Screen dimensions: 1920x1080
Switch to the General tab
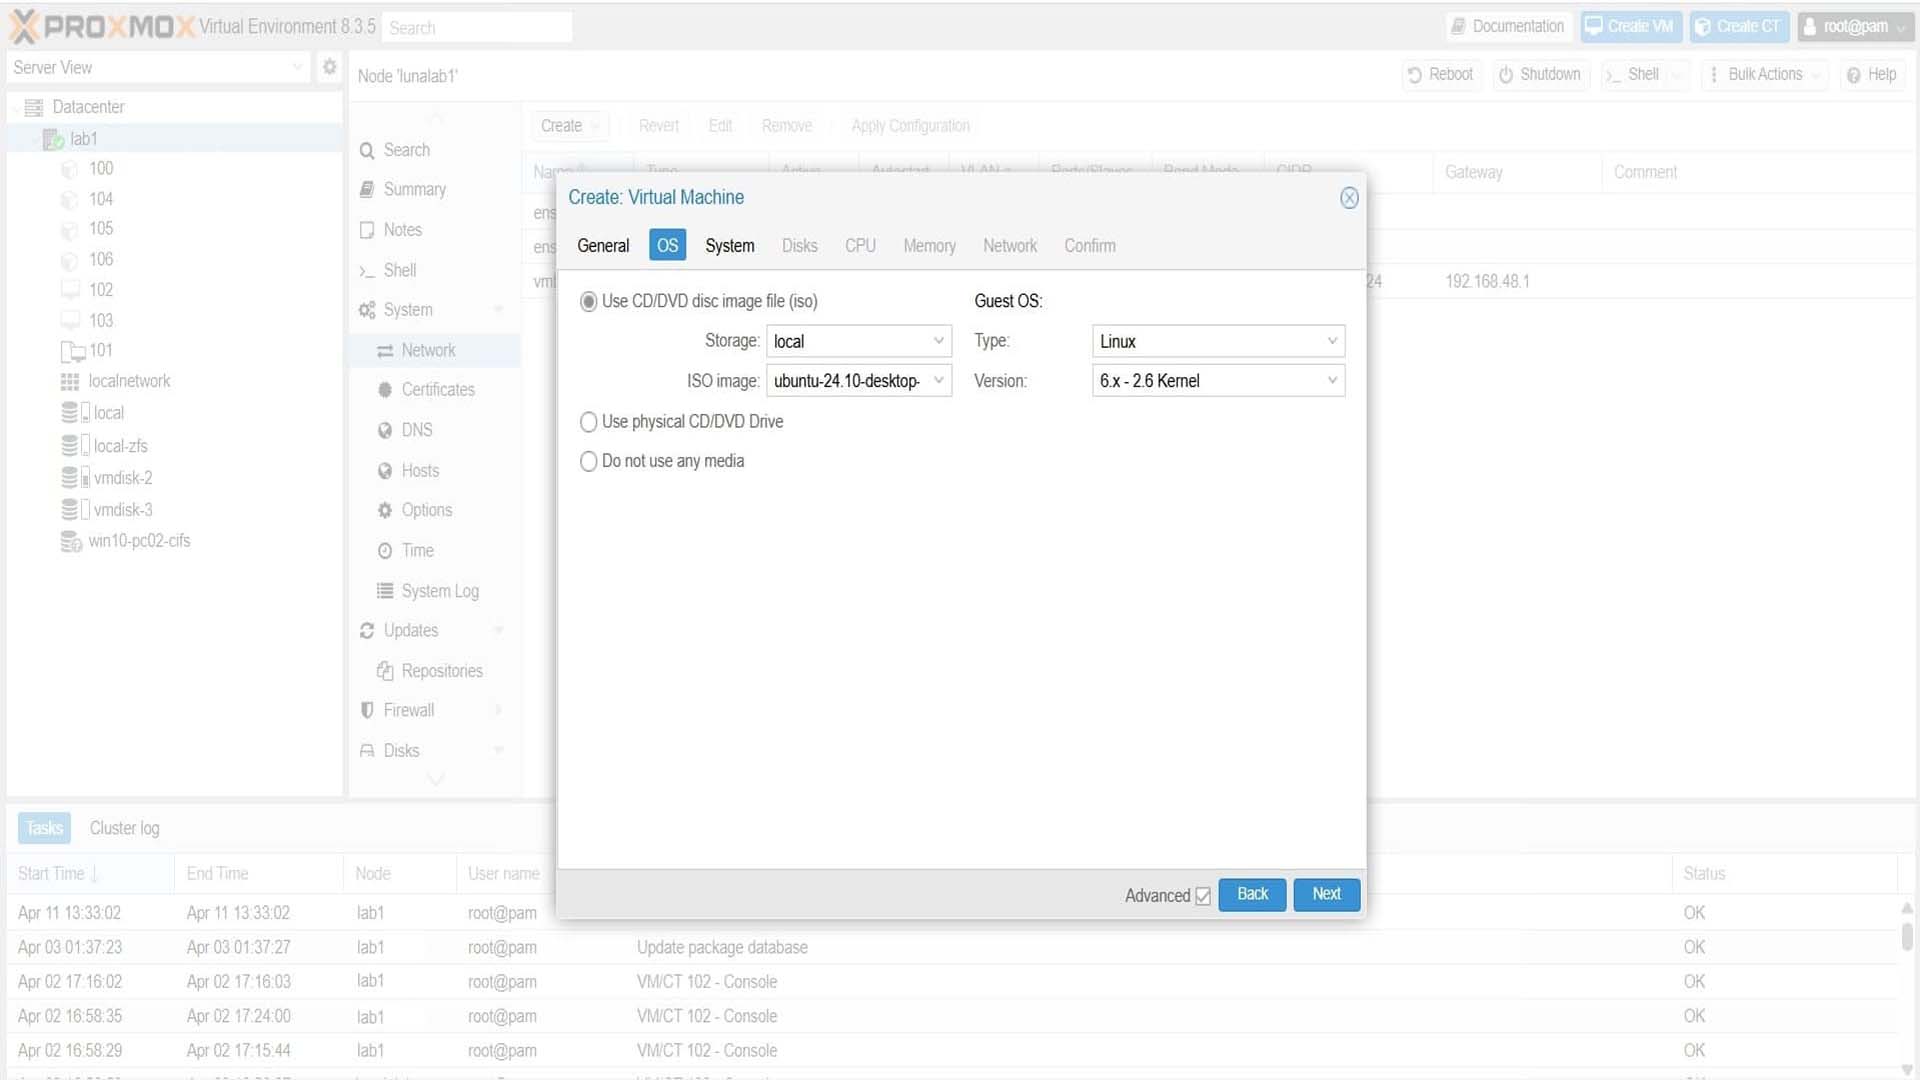pyautogui.click(x=603, y=246)
